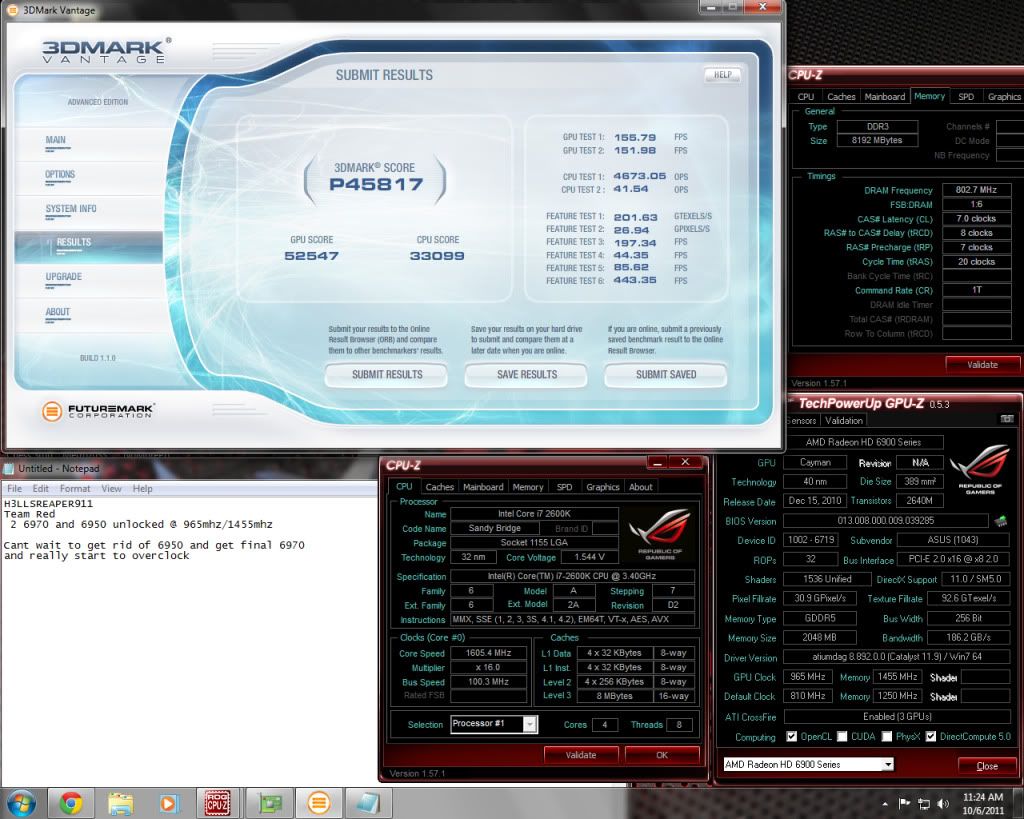The width and height of the screenshot is (1024, 819).
Task: Switch to Notepad taskbar icon
Action: (x=368, y=803)
